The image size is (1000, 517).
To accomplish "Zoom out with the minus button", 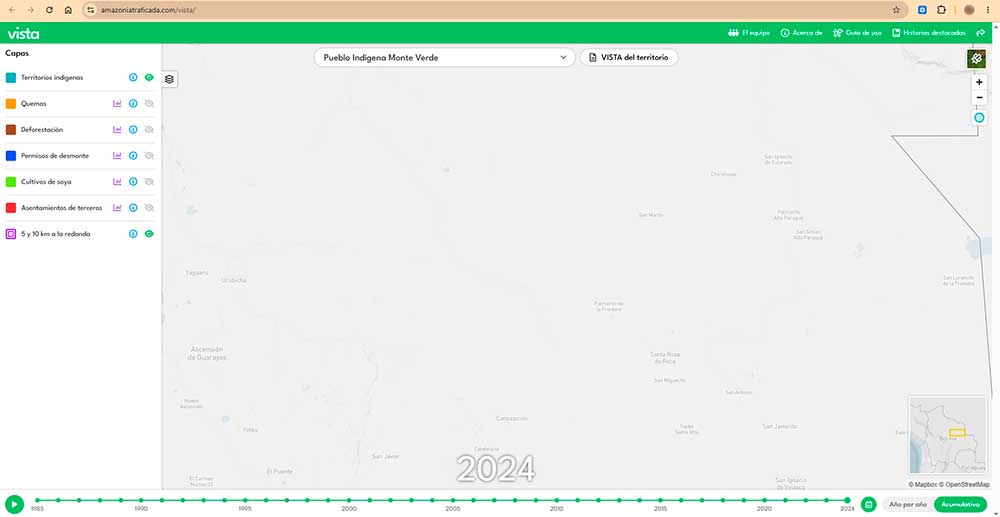I will point(980,98).
